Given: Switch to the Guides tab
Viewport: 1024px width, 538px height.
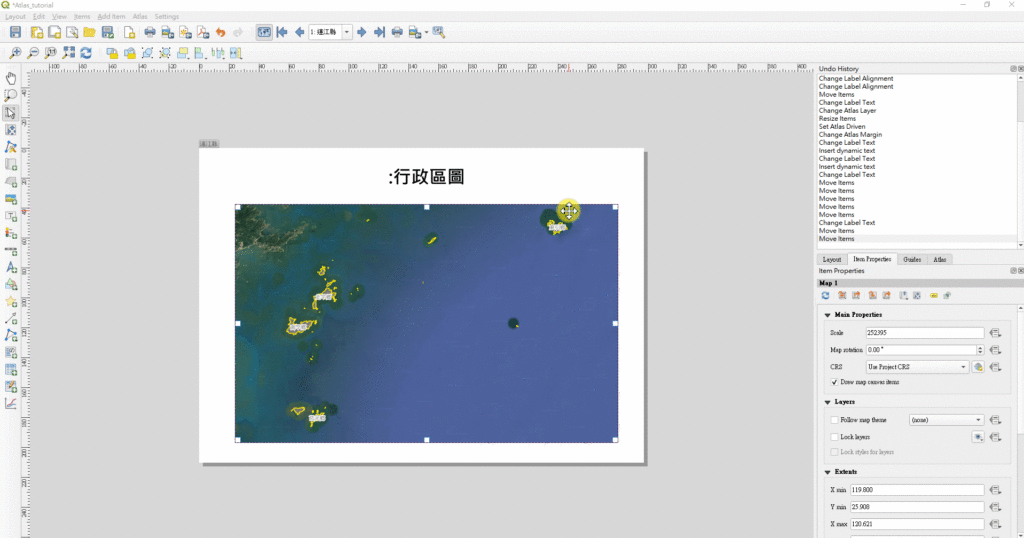Looking at the screenshot, I should [x=912, y=259].
